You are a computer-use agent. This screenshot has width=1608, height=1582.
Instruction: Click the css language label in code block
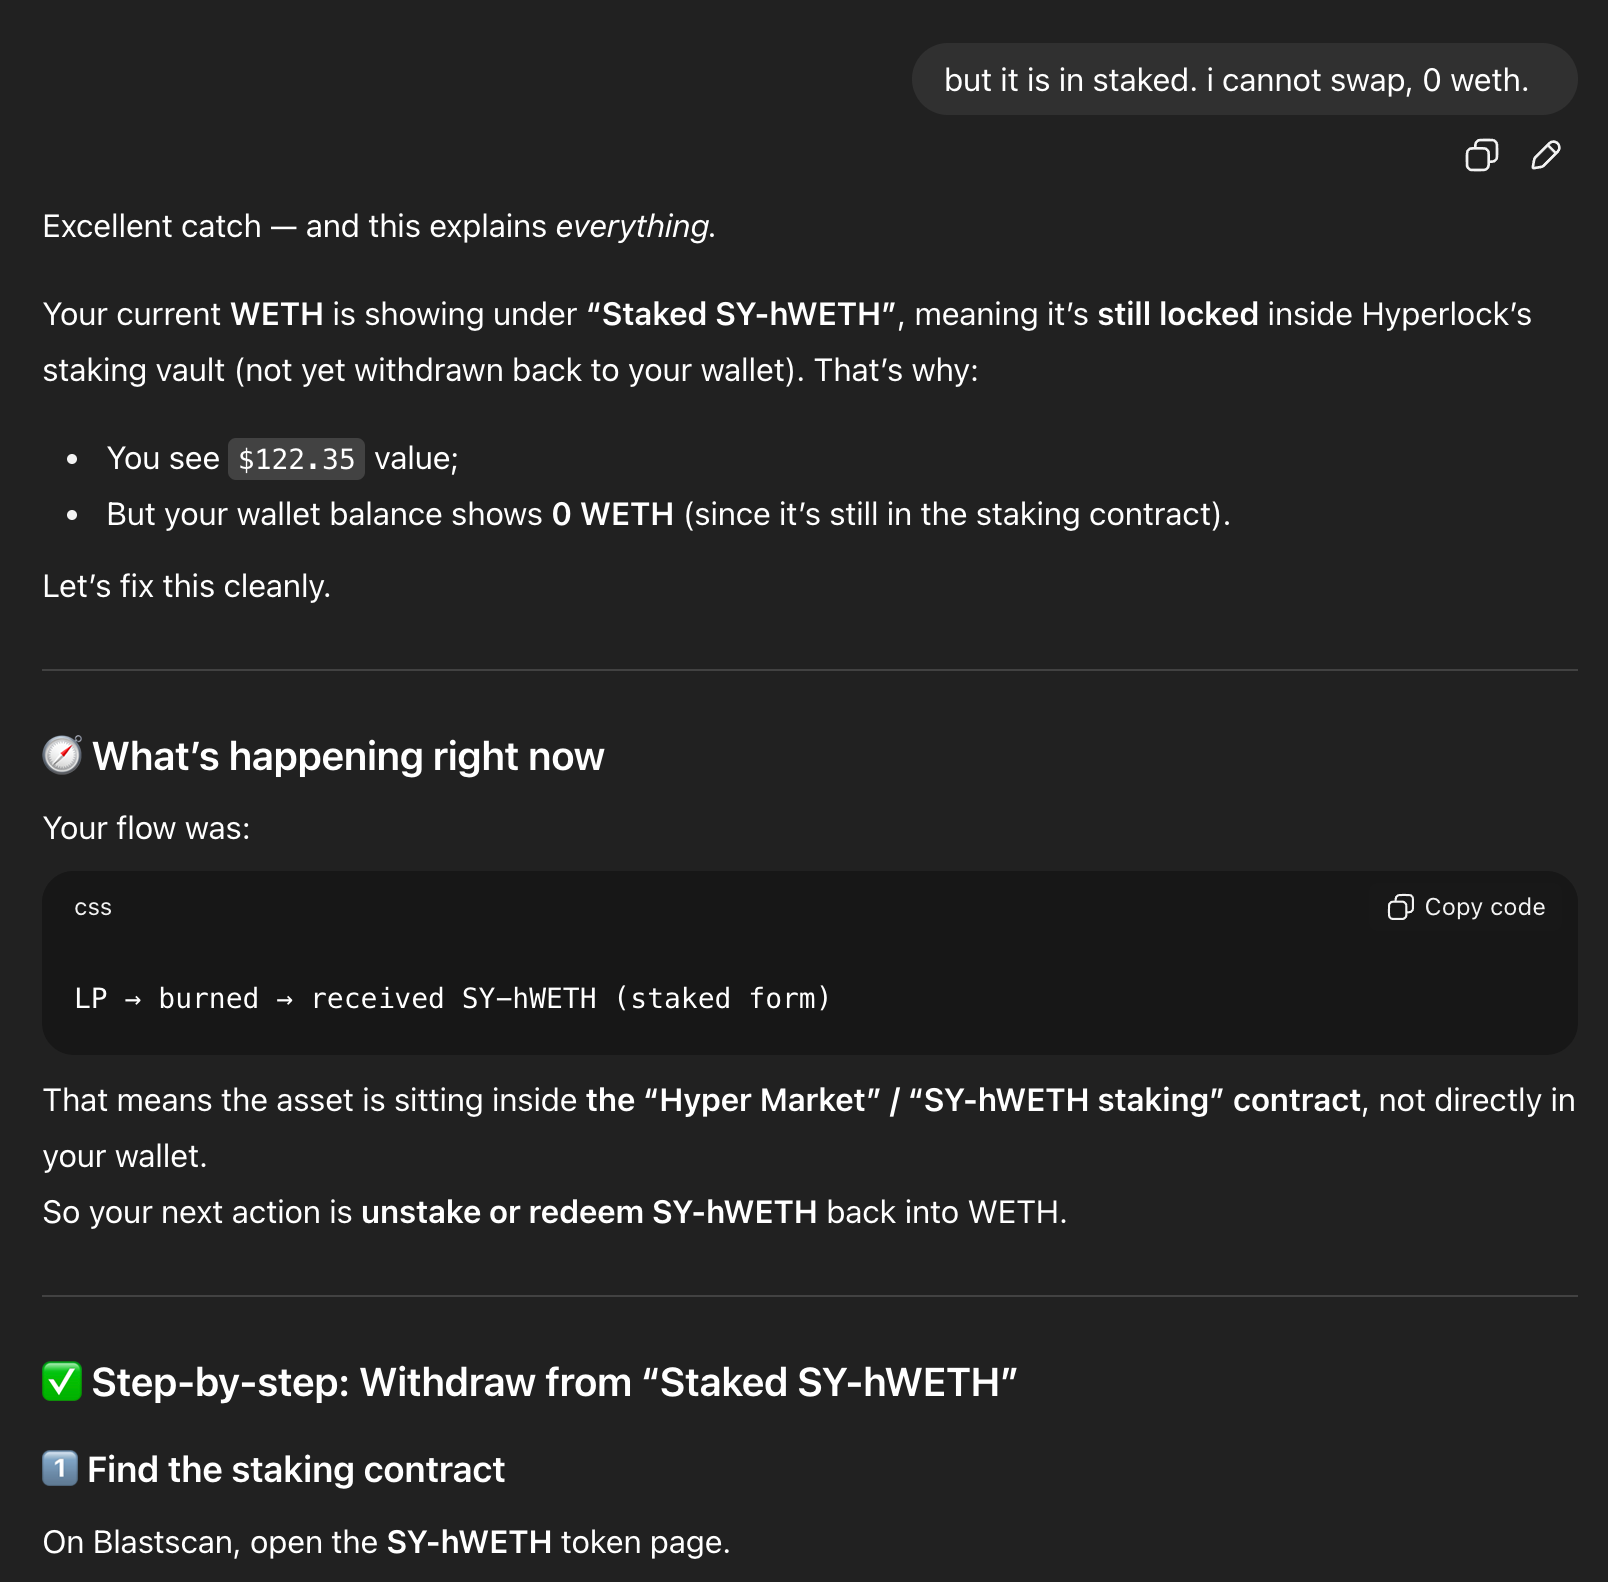[93, 907]
